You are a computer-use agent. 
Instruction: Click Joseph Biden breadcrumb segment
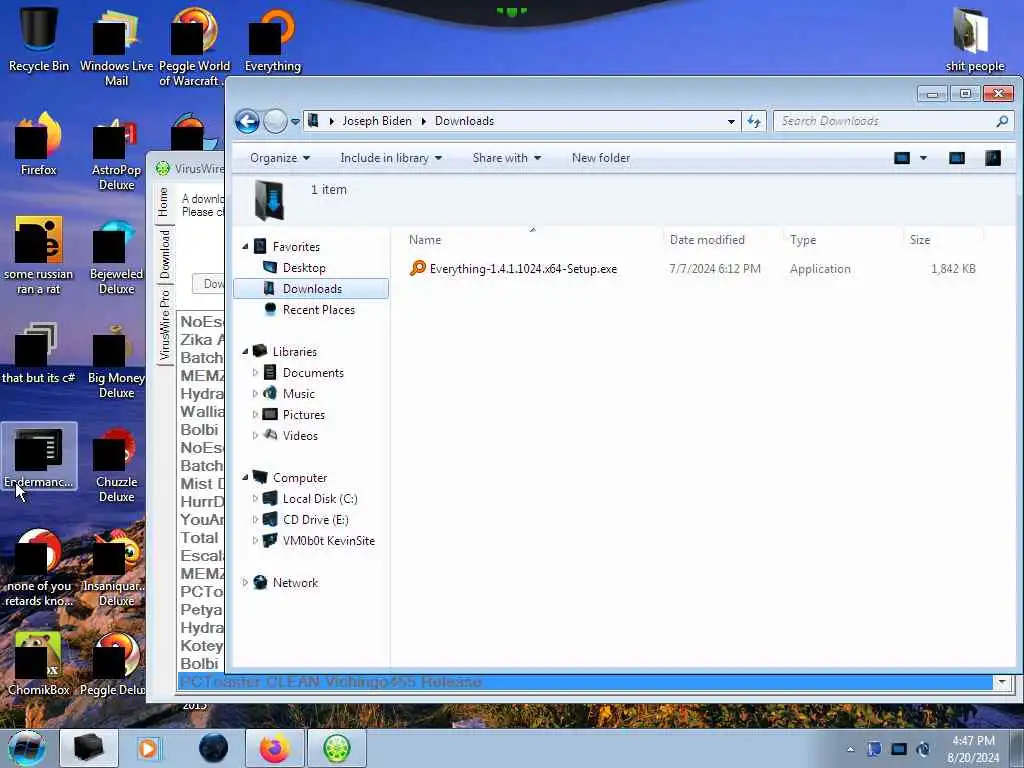[x=377, y=121]
